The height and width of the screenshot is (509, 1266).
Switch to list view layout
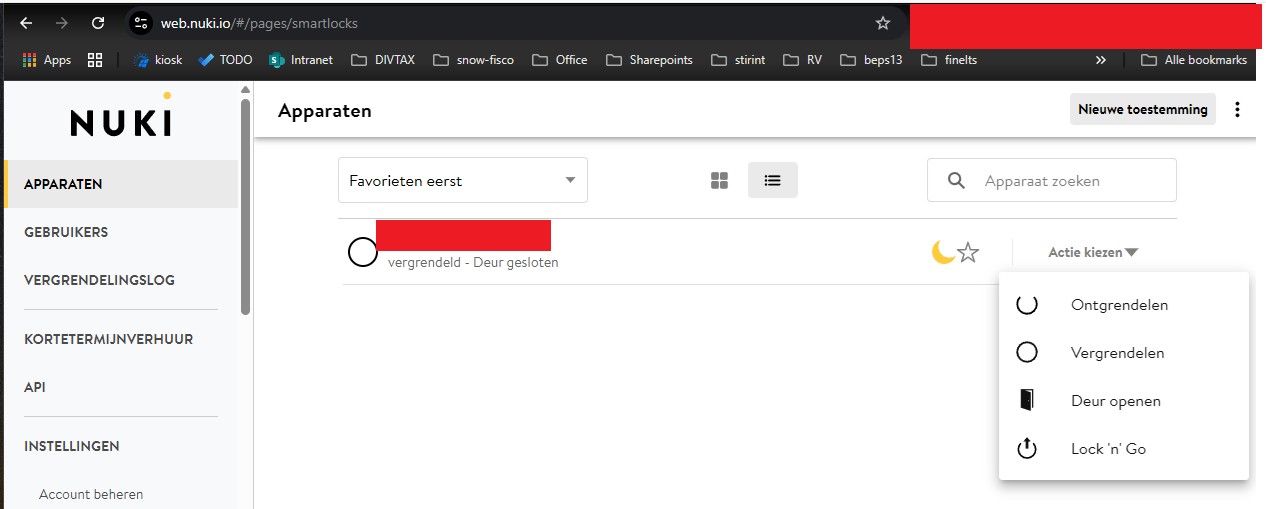point(772,181)
